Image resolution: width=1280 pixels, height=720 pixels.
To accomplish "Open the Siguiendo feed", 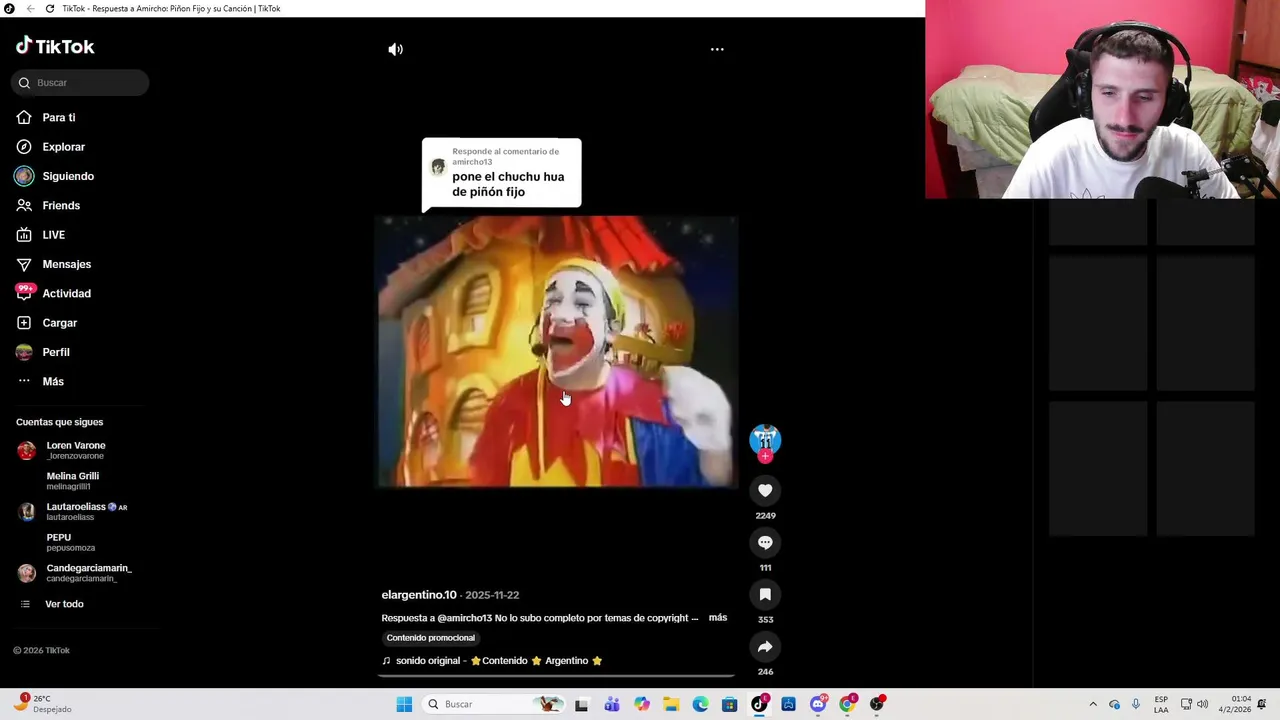I will coord(68,176).
